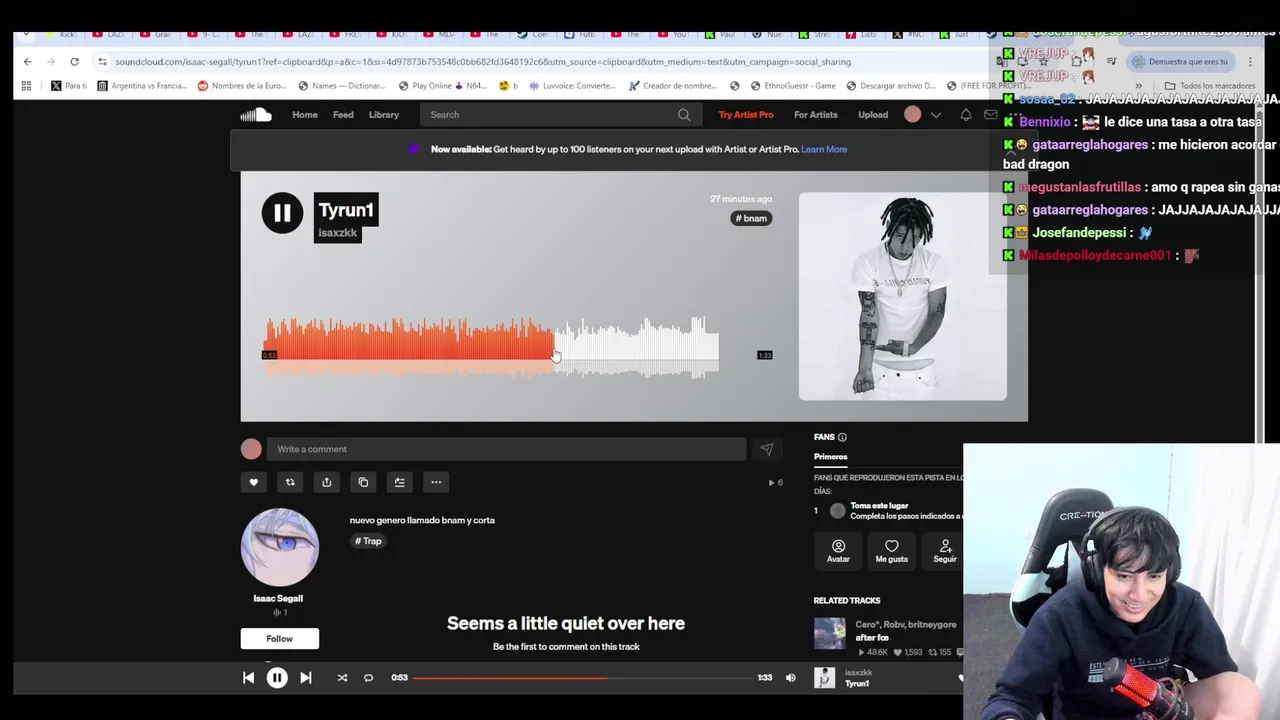Viewport: 1280px width, 720px height.
Task: Click the browser address bar URL
Action: tap(483, 62)
